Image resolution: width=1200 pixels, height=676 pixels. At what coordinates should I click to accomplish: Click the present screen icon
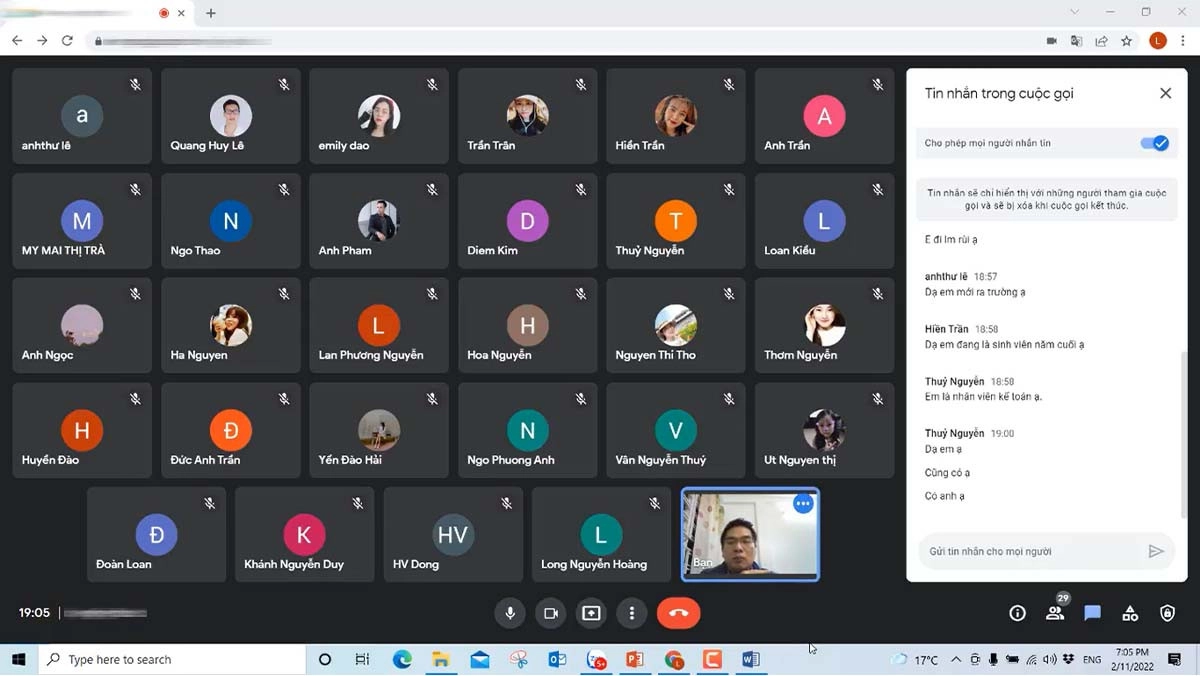[x=591, y=613]
